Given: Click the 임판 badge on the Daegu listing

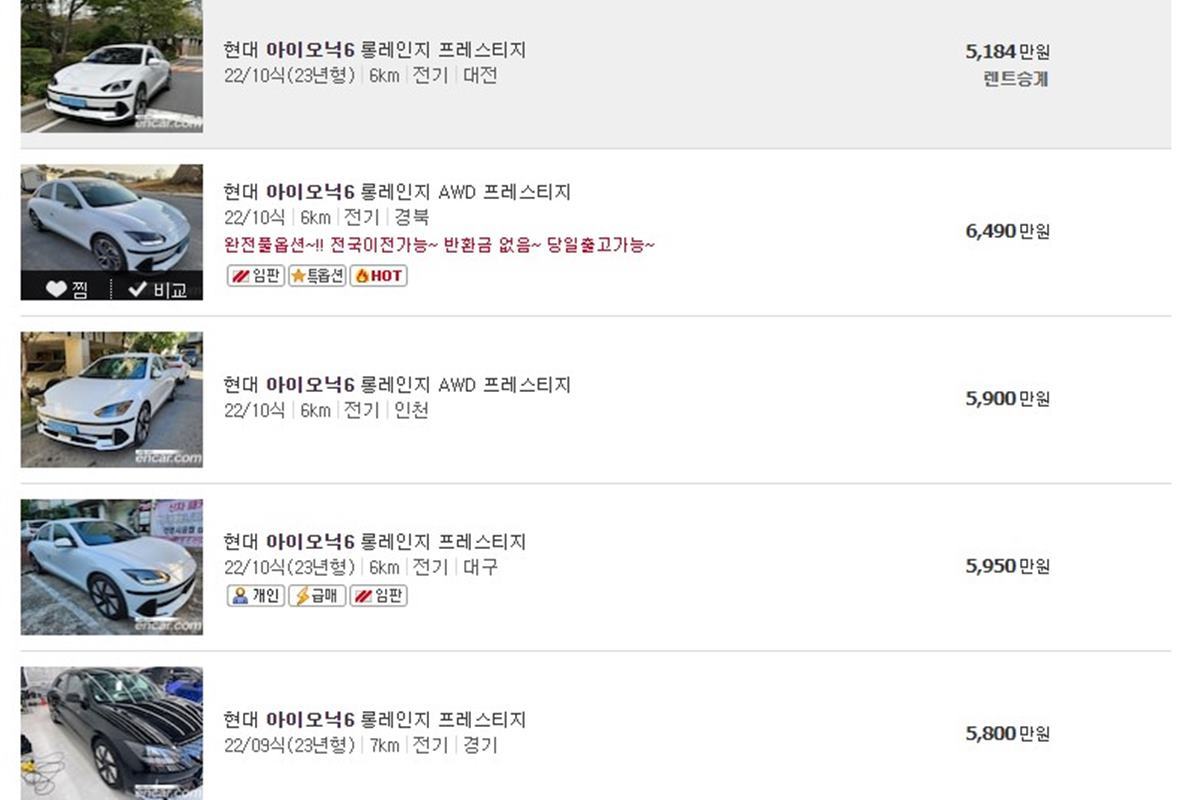Looking at the screenshot, I should pos(378,594).
